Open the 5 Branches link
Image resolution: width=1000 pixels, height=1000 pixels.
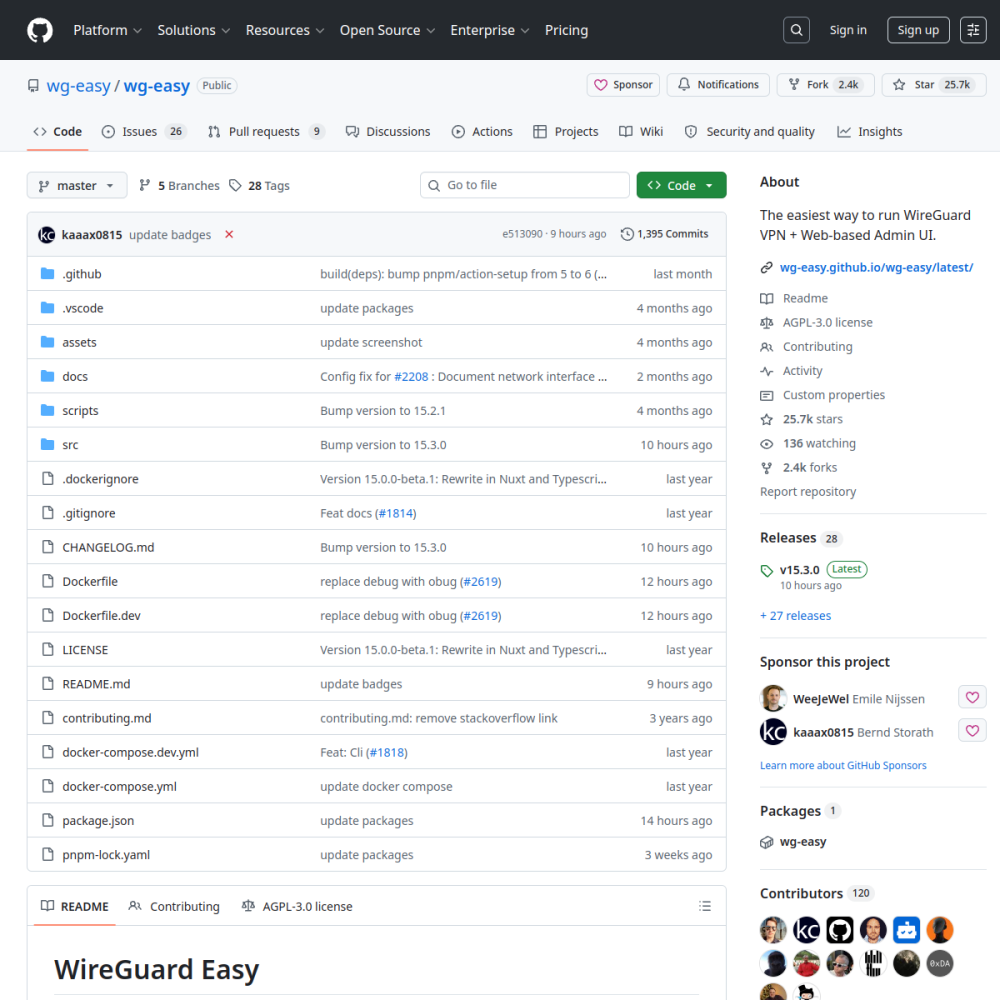pos(179,186)
